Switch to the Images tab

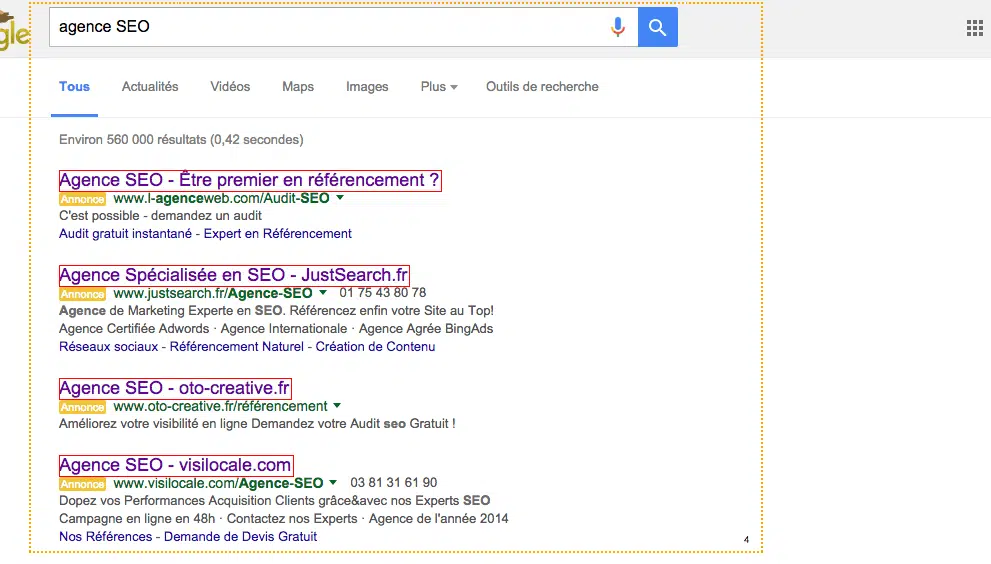coord(367,87)
